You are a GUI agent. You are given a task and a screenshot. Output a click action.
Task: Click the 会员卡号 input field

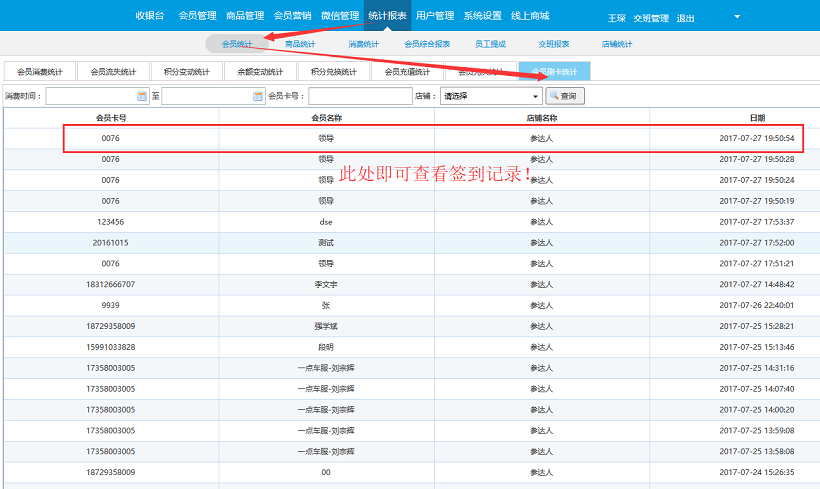coord(360,96)
